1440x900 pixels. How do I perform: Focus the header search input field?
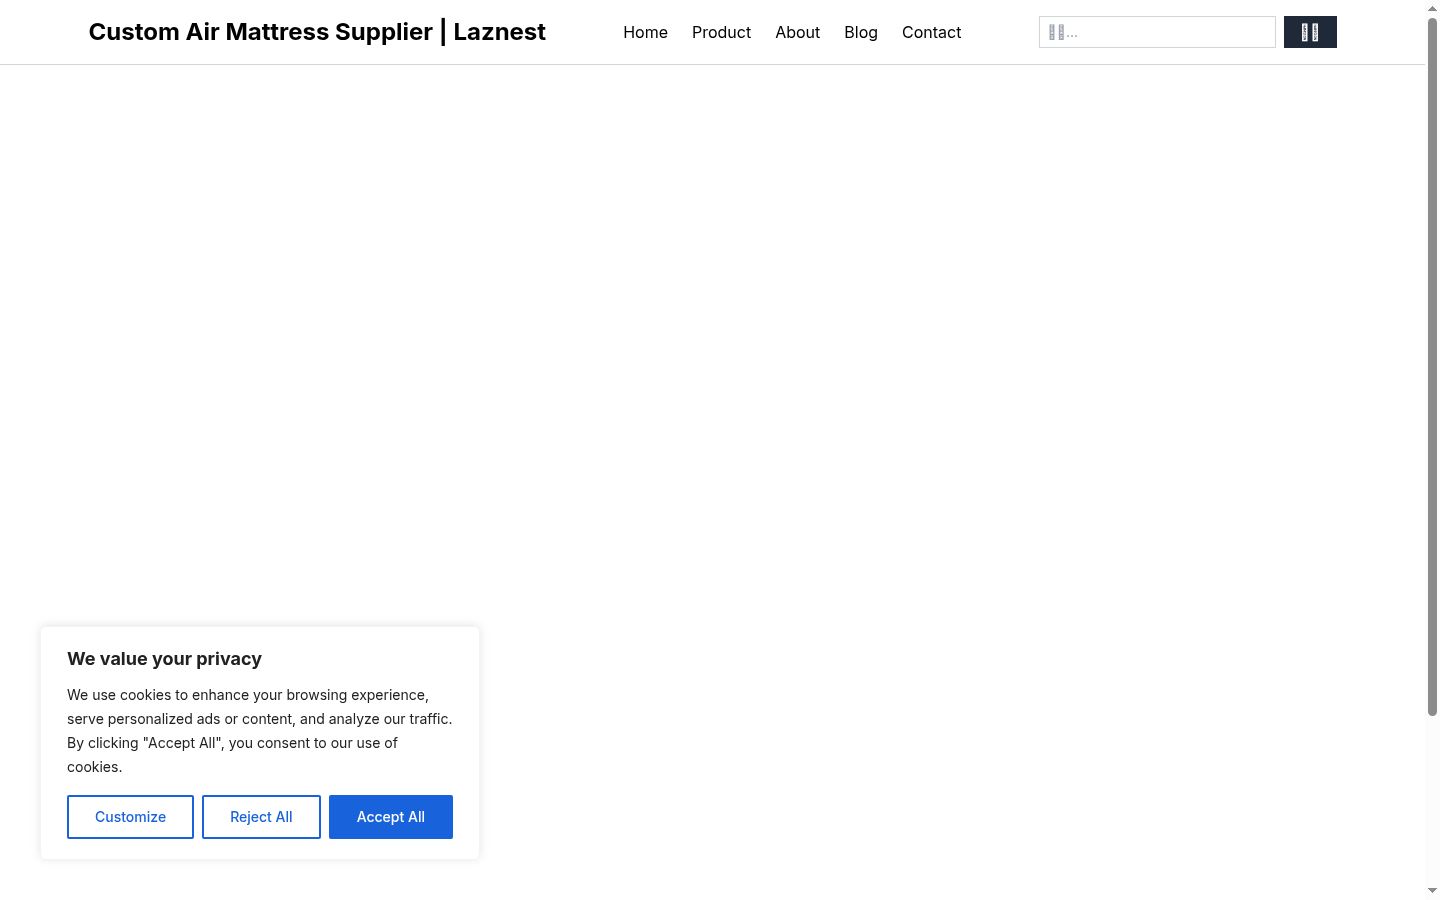point(1157,32)
